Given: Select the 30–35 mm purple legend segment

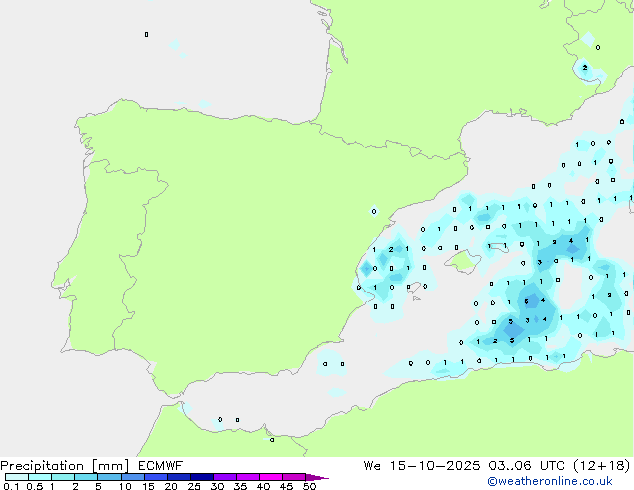Looking at the screenshot, I should (224, 477).
